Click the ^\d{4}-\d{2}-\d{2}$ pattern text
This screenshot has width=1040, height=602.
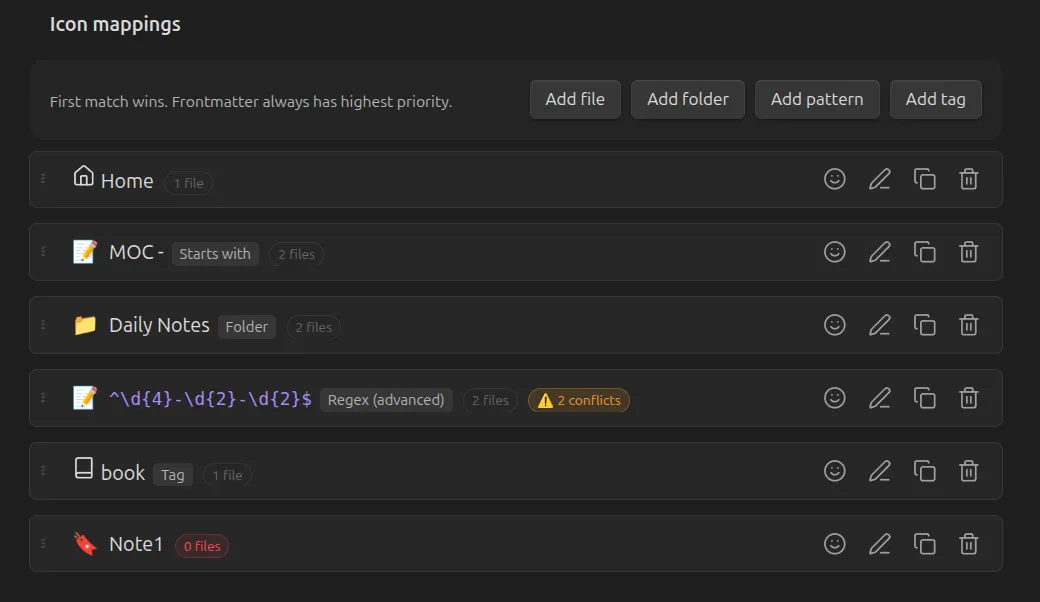point(210,399)
